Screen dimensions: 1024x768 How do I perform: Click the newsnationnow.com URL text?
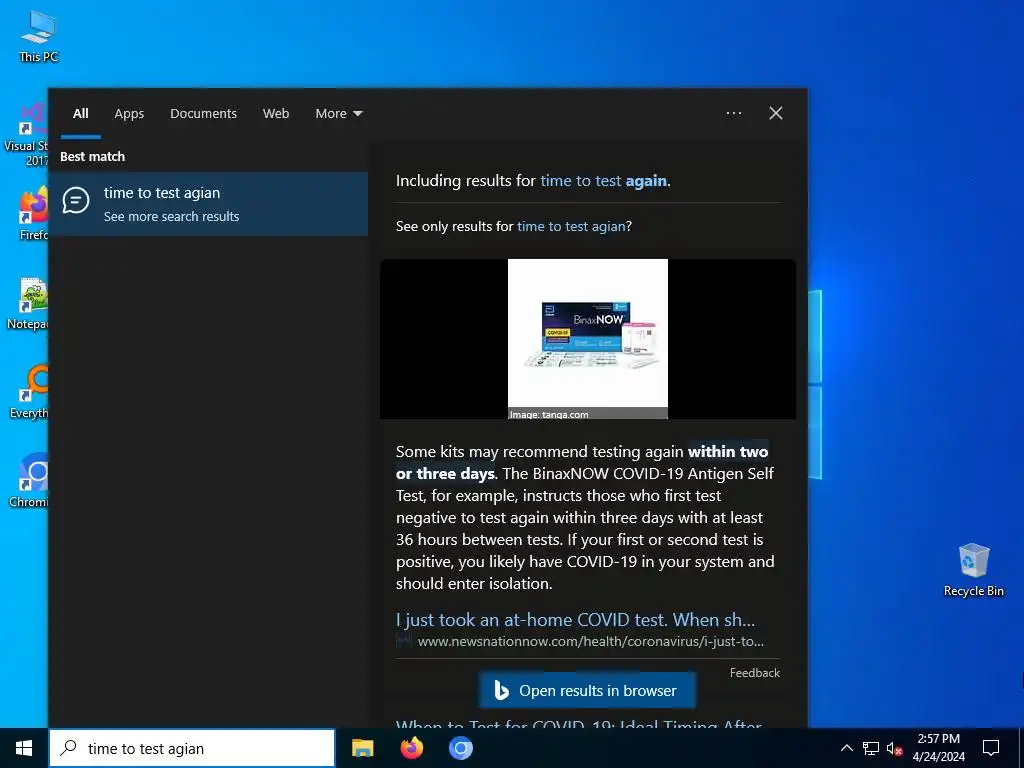590,641
